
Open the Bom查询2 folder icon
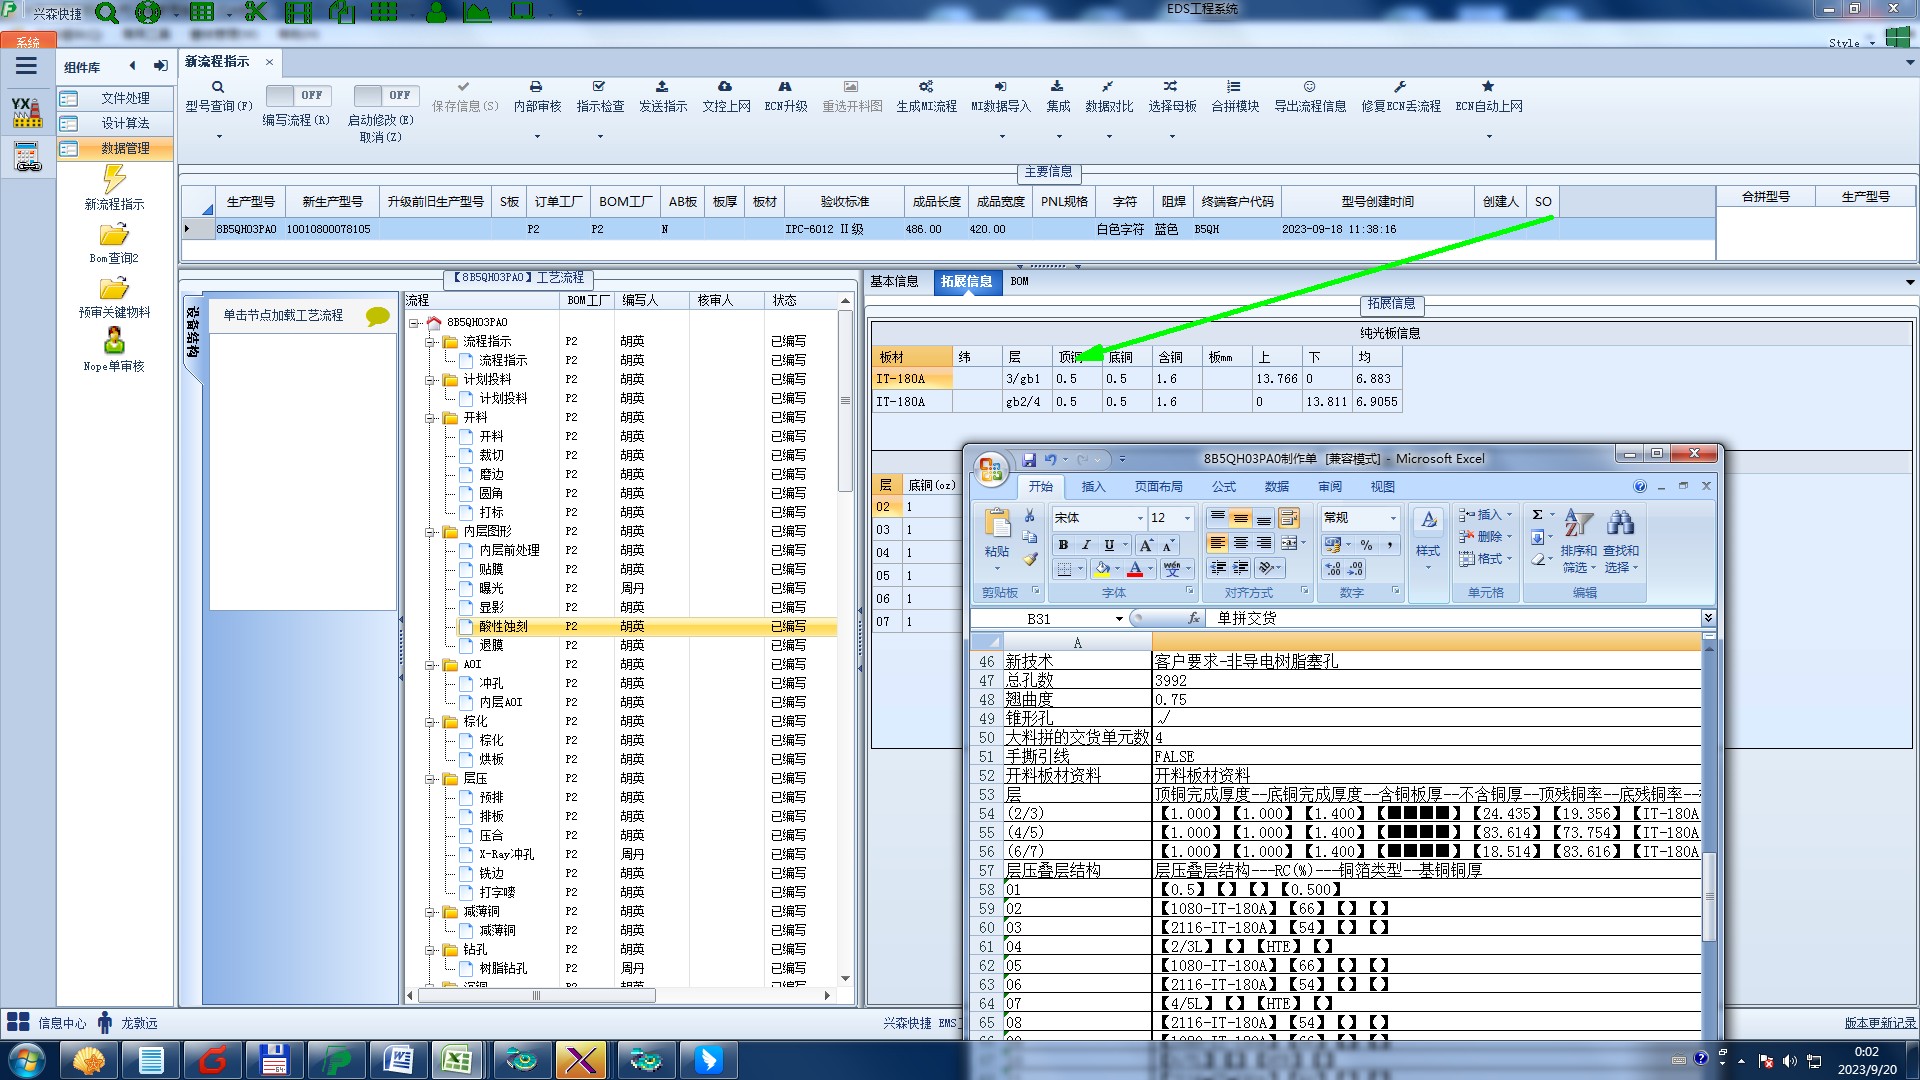pyautogui.click(x=114, y=235)
